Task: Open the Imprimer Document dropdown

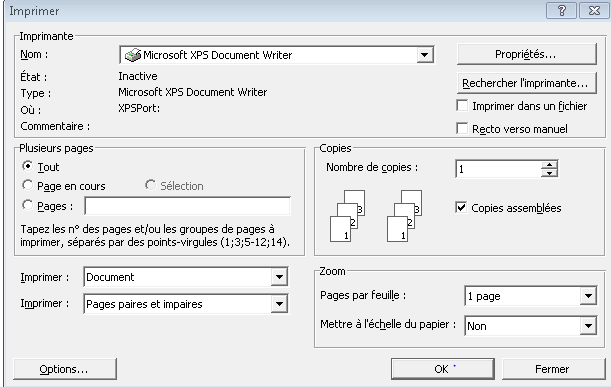Action: click(279, 277)
